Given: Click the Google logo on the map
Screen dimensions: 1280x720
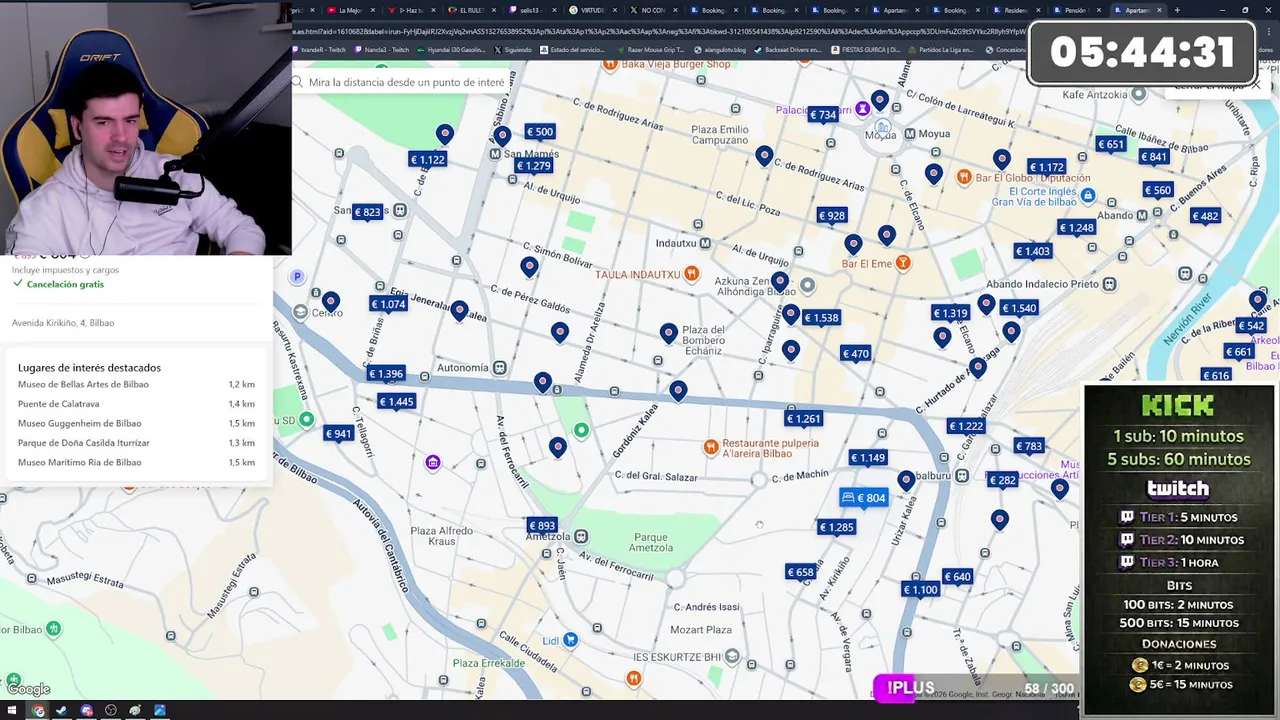Looking at the screenshot, I should 28,689.
